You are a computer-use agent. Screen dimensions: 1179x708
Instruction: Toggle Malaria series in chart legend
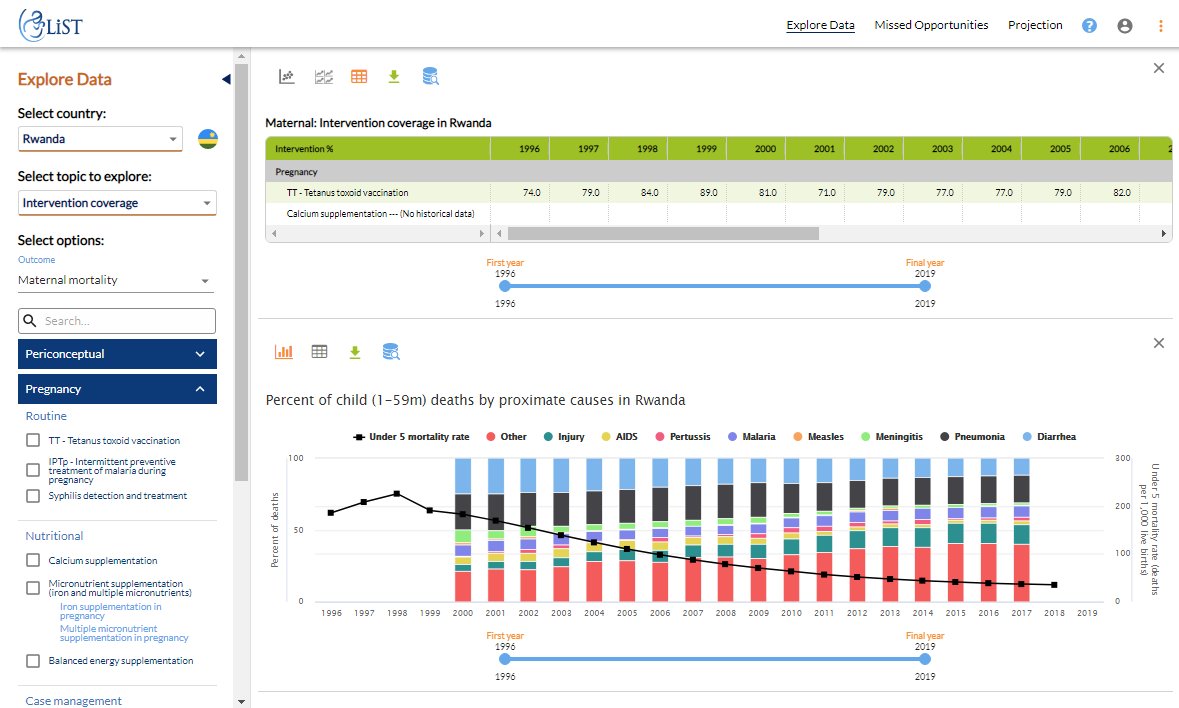point(751,437)
